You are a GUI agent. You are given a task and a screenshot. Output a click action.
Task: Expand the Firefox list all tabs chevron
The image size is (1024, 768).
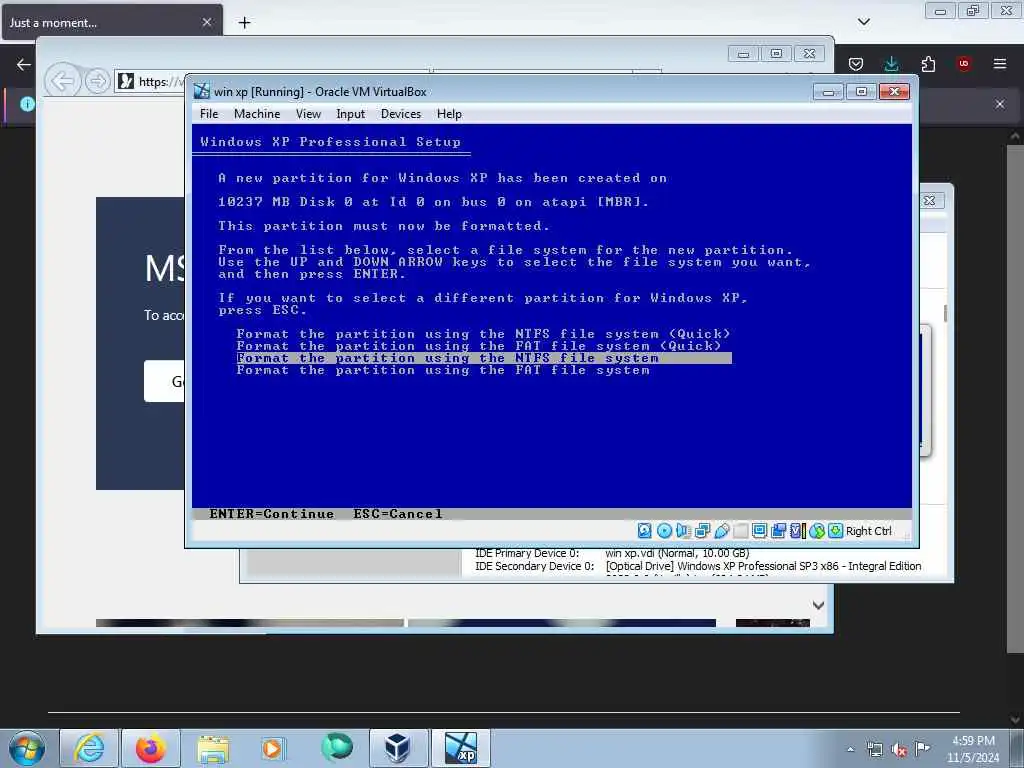864,22
